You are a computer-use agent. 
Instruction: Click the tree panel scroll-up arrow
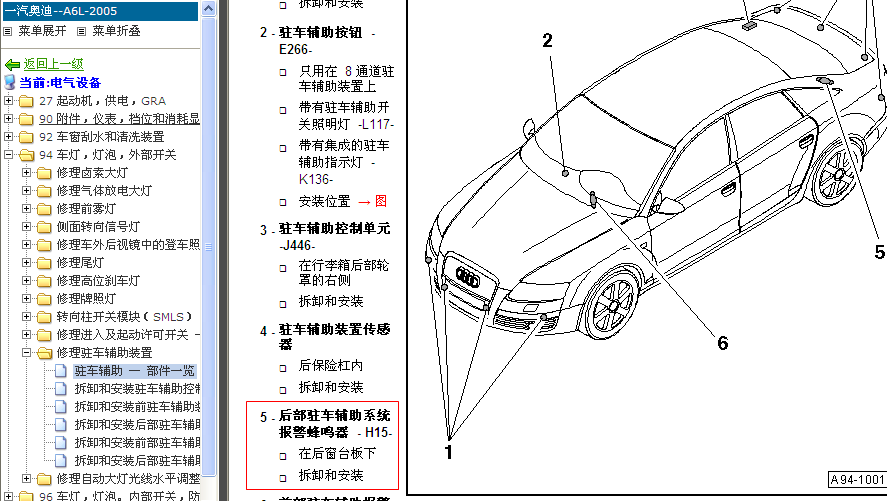[x=209, y=8]
